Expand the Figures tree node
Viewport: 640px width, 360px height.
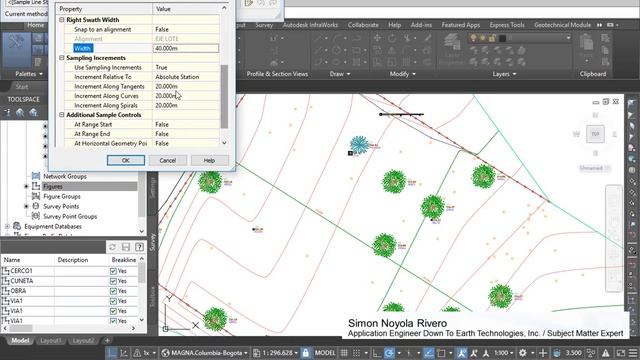click(x=27, y=187)
